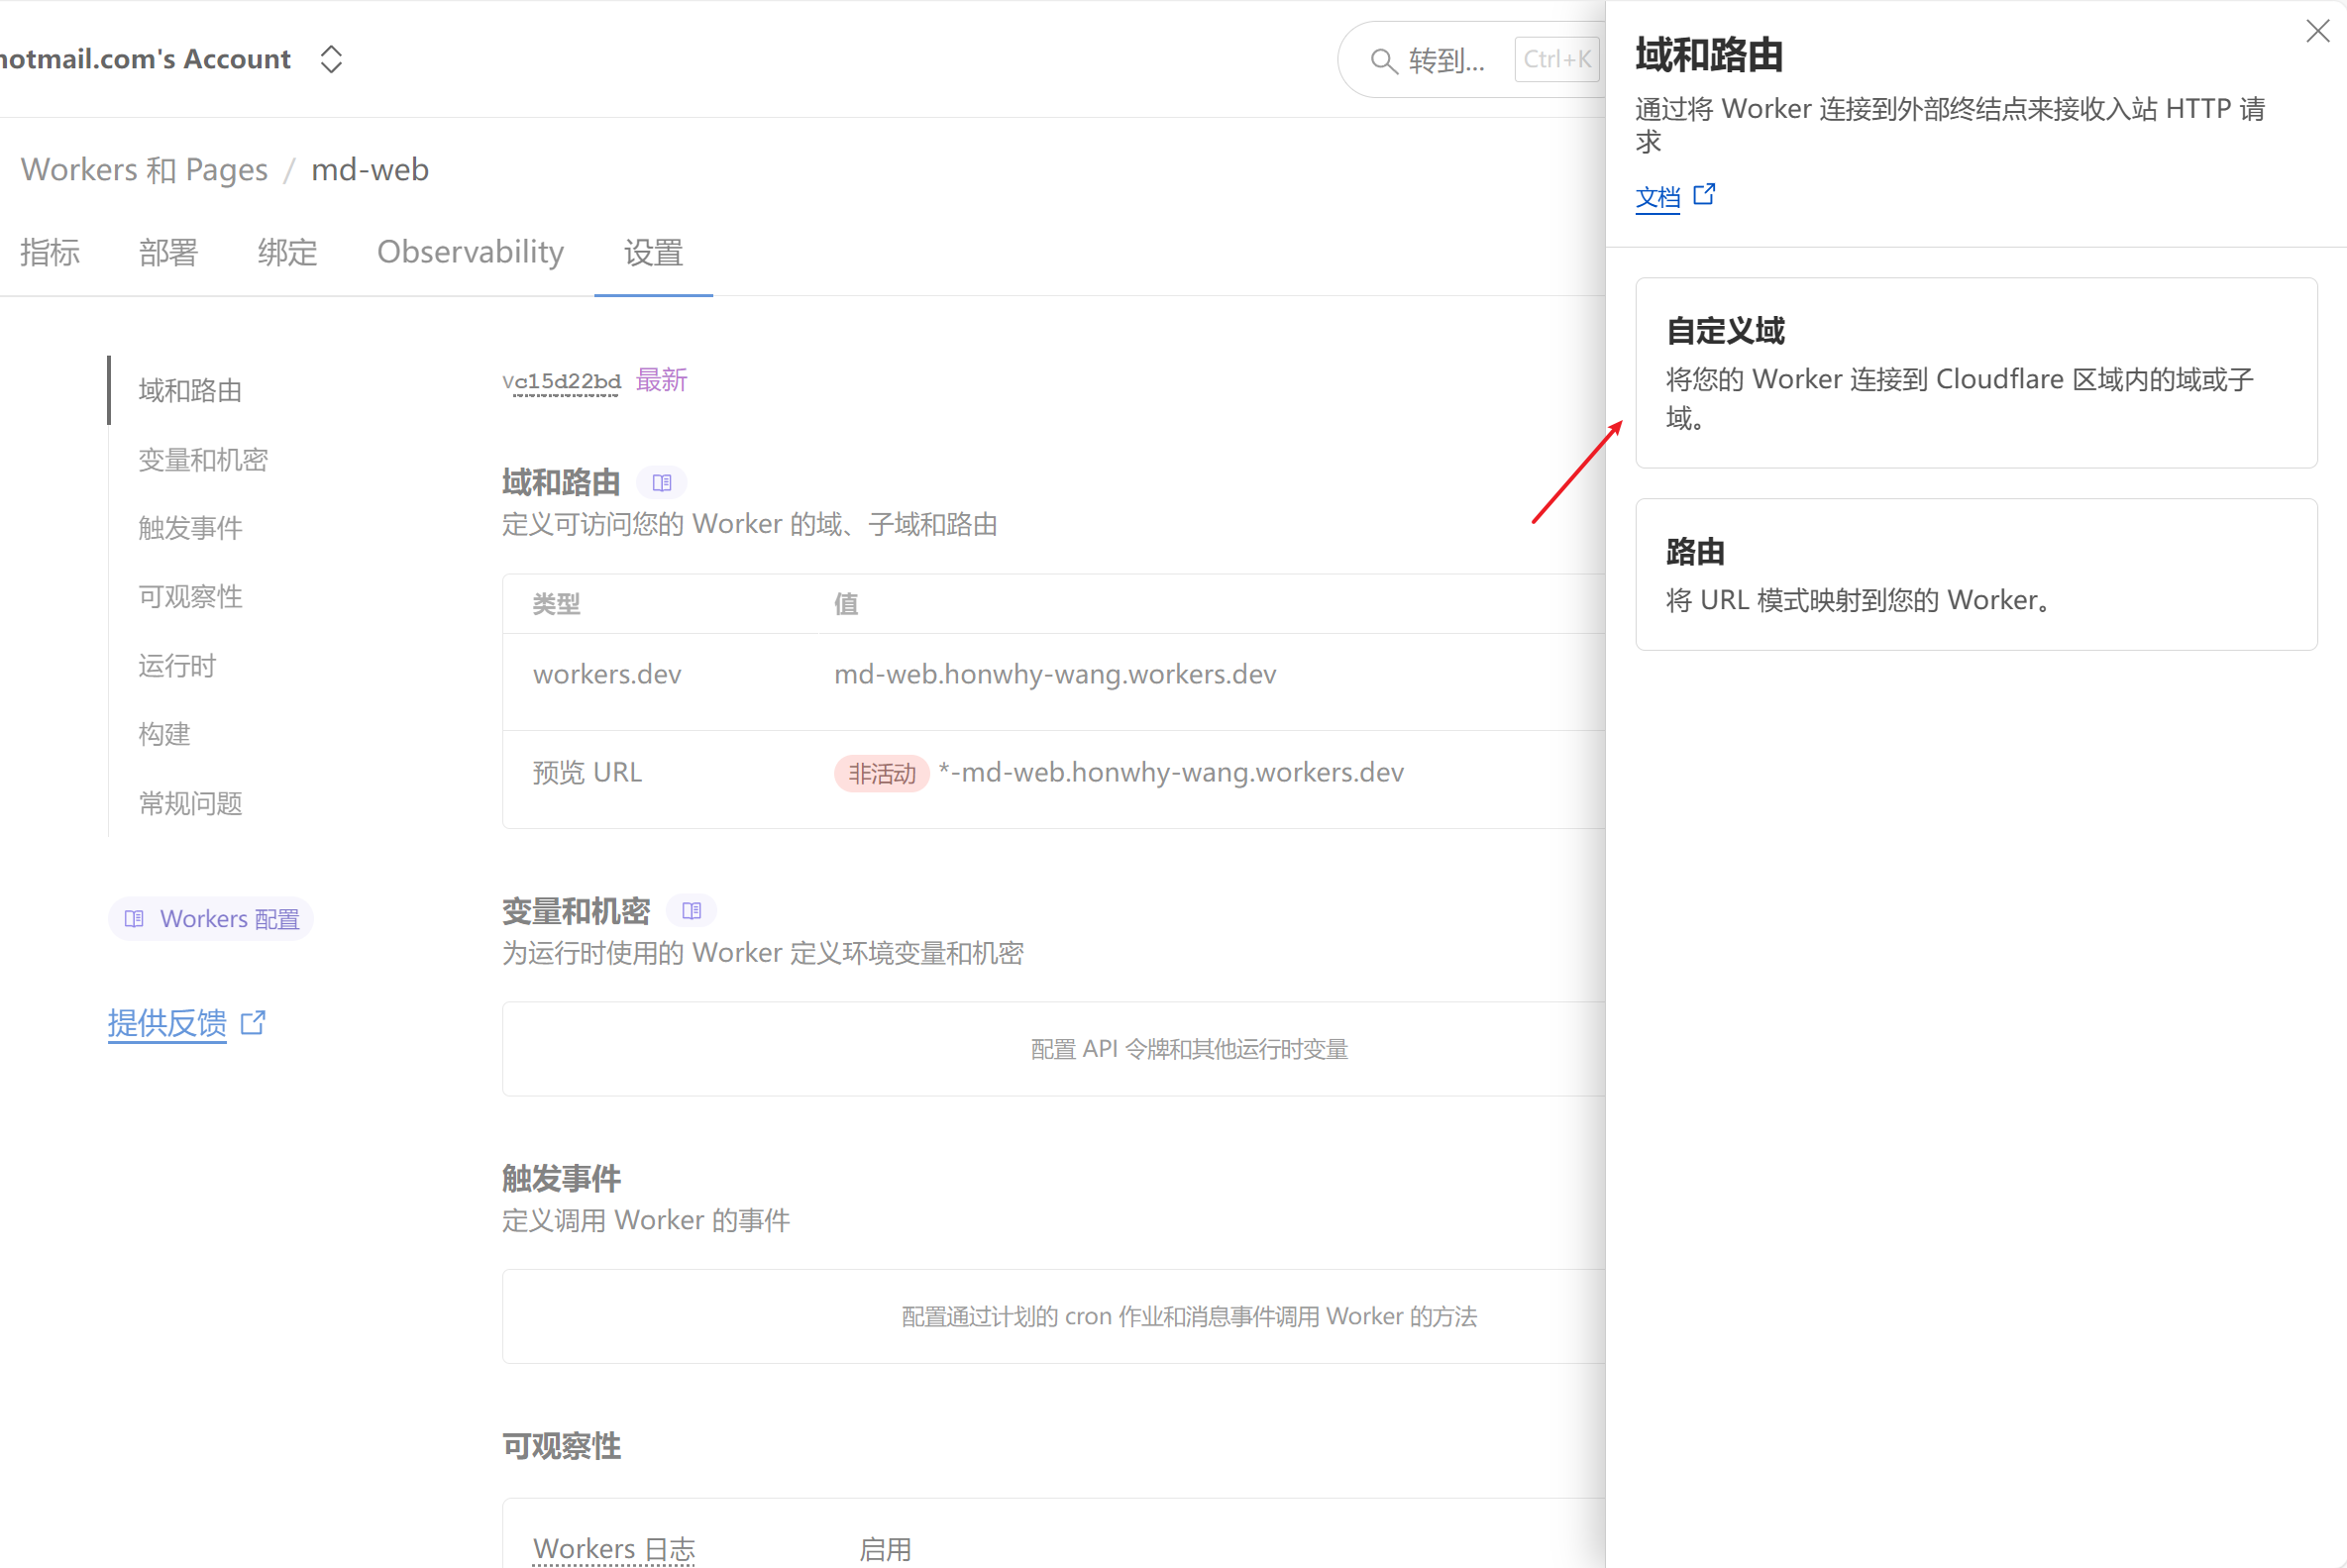This screenshot has height=1568, width=2347.
Task: Select the 路由 option card
Action: click(1975, 574)
